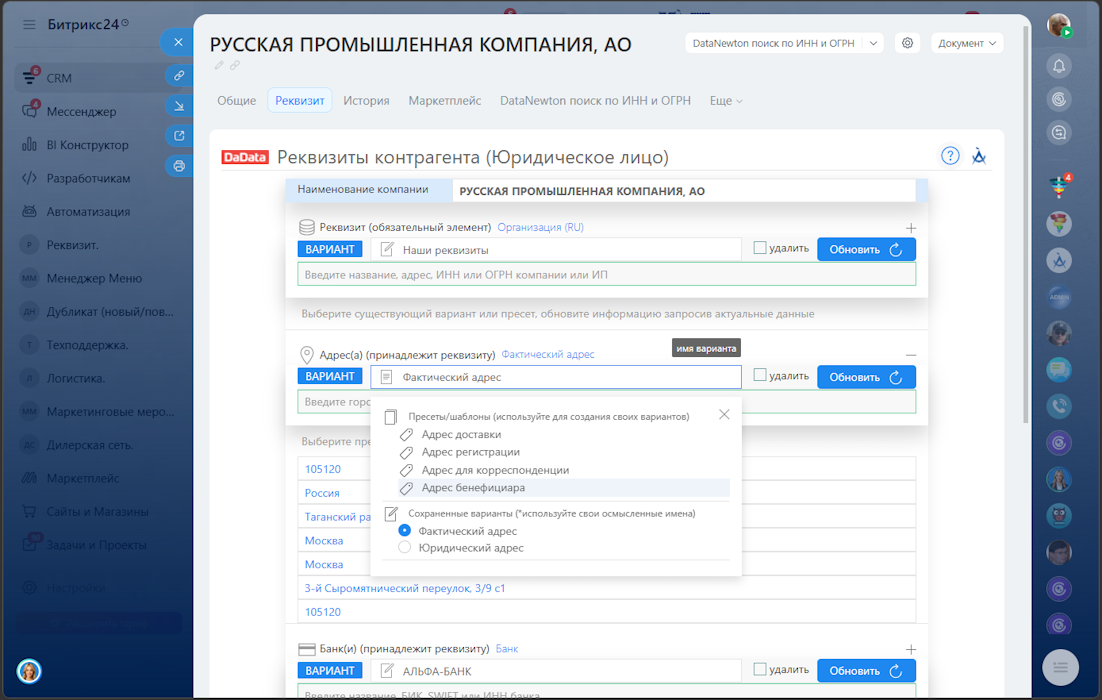Select the Юридический адрес radio option
The height and width of the screenshot is (700, 1102).
click(405, 548)
